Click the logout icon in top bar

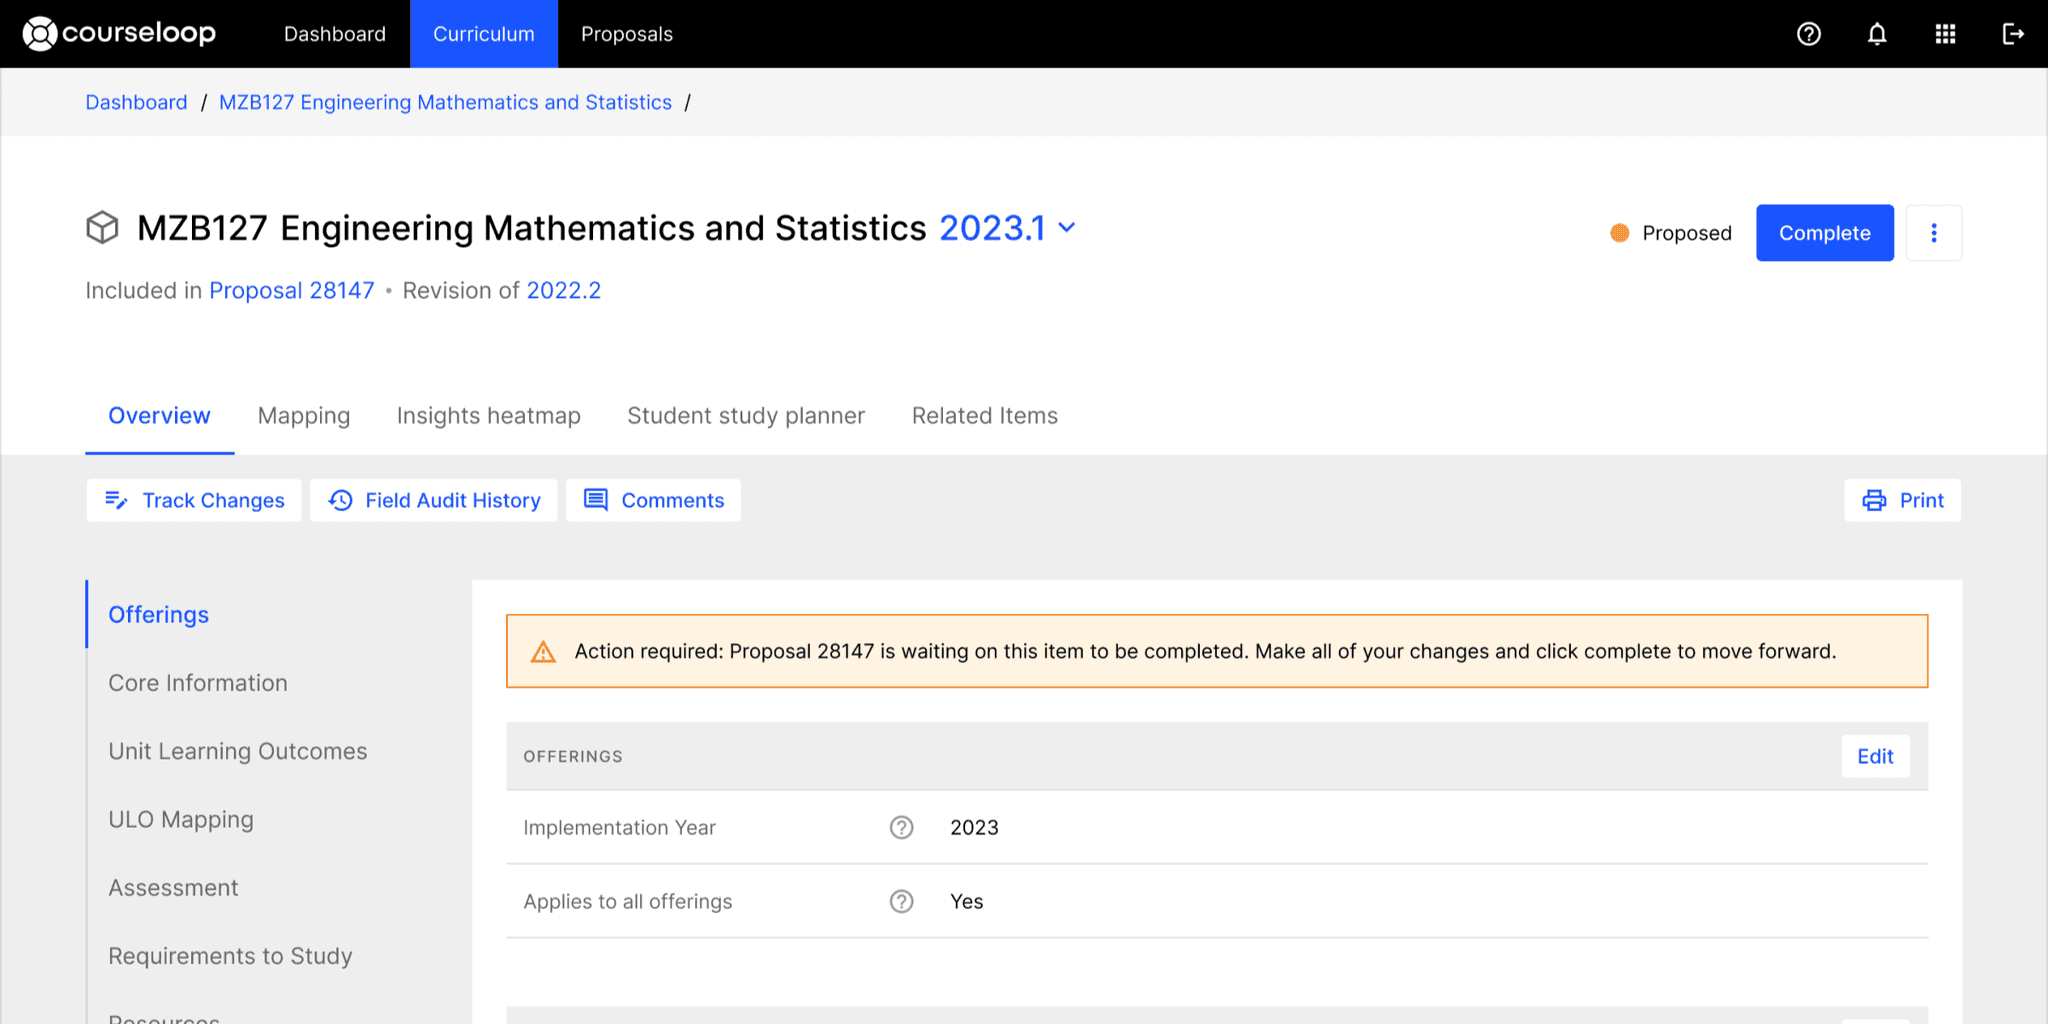coord(2013,34)
